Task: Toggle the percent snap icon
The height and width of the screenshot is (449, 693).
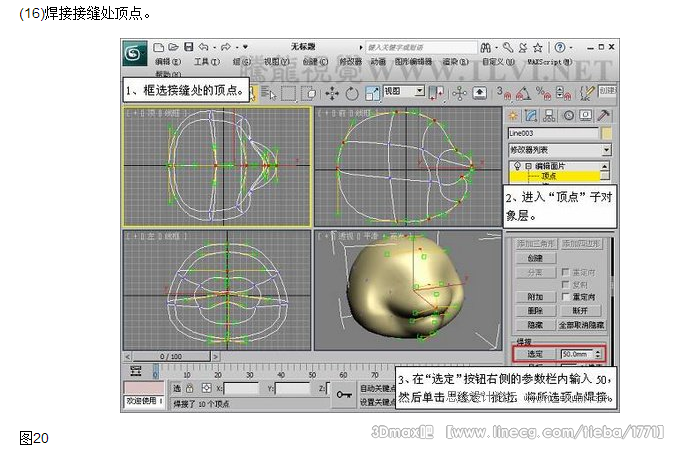Action: point(543,93)
